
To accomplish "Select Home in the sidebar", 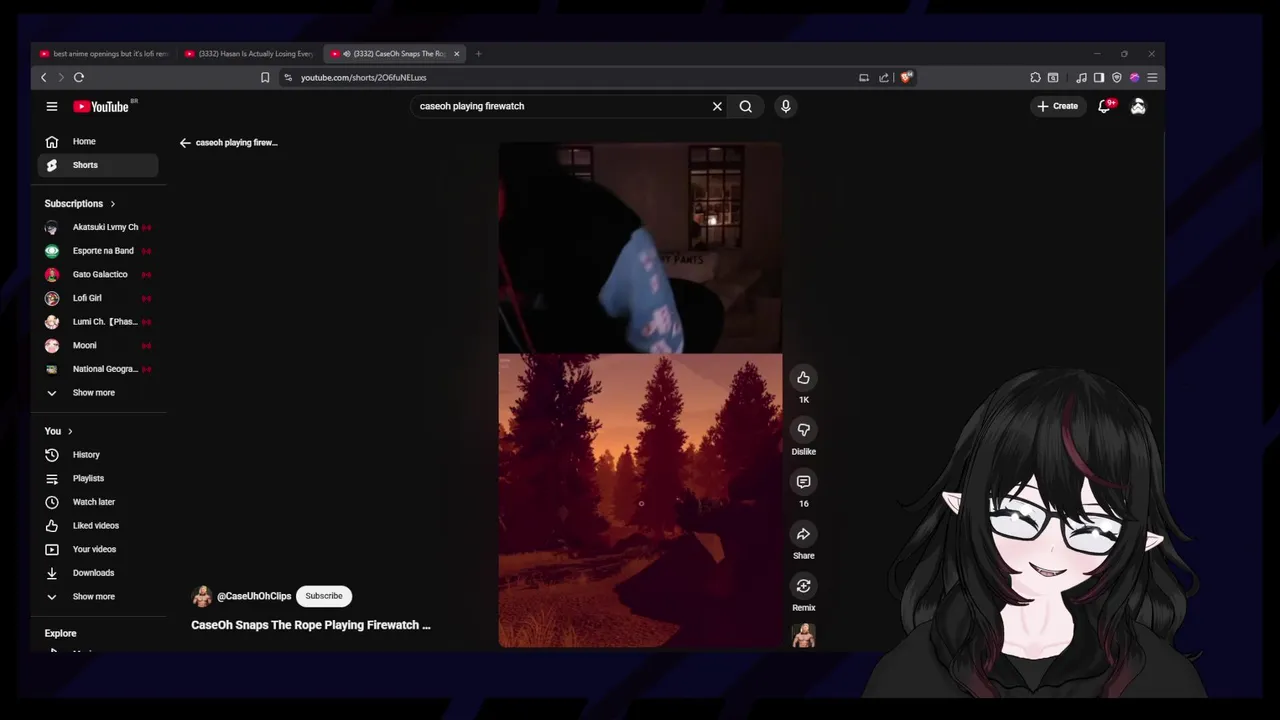I will click(98, 142).
